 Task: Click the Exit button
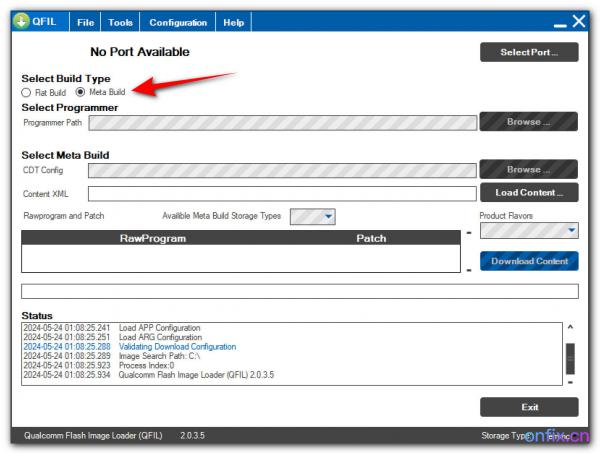[x=529, y=407]
